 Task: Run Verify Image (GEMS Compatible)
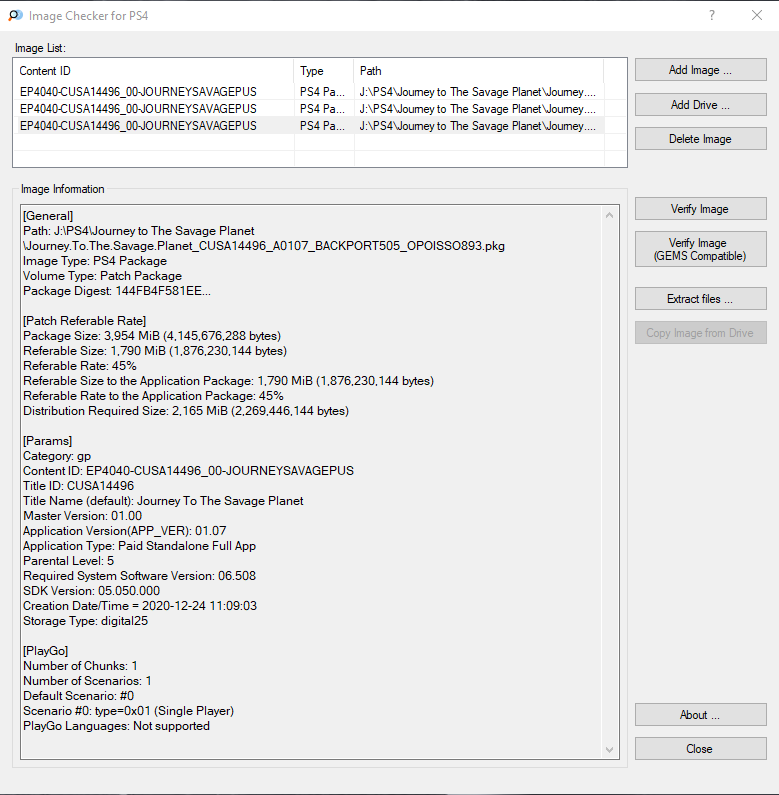(x=700, y=249)
